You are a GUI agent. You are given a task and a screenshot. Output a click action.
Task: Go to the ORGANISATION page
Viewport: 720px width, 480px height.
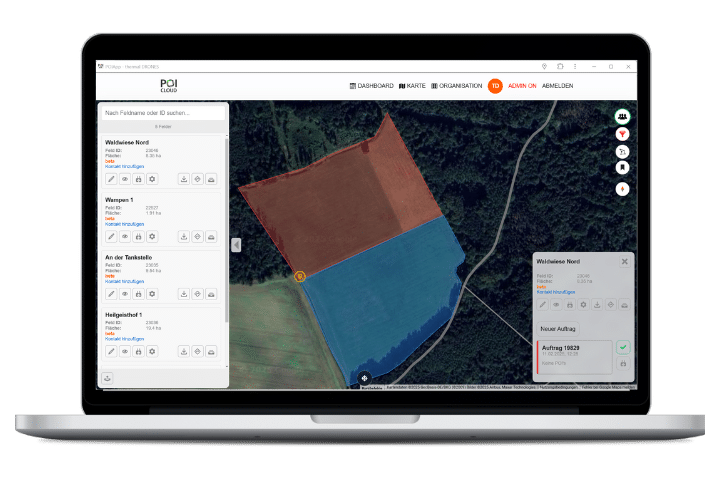click(x=457, y=86)
